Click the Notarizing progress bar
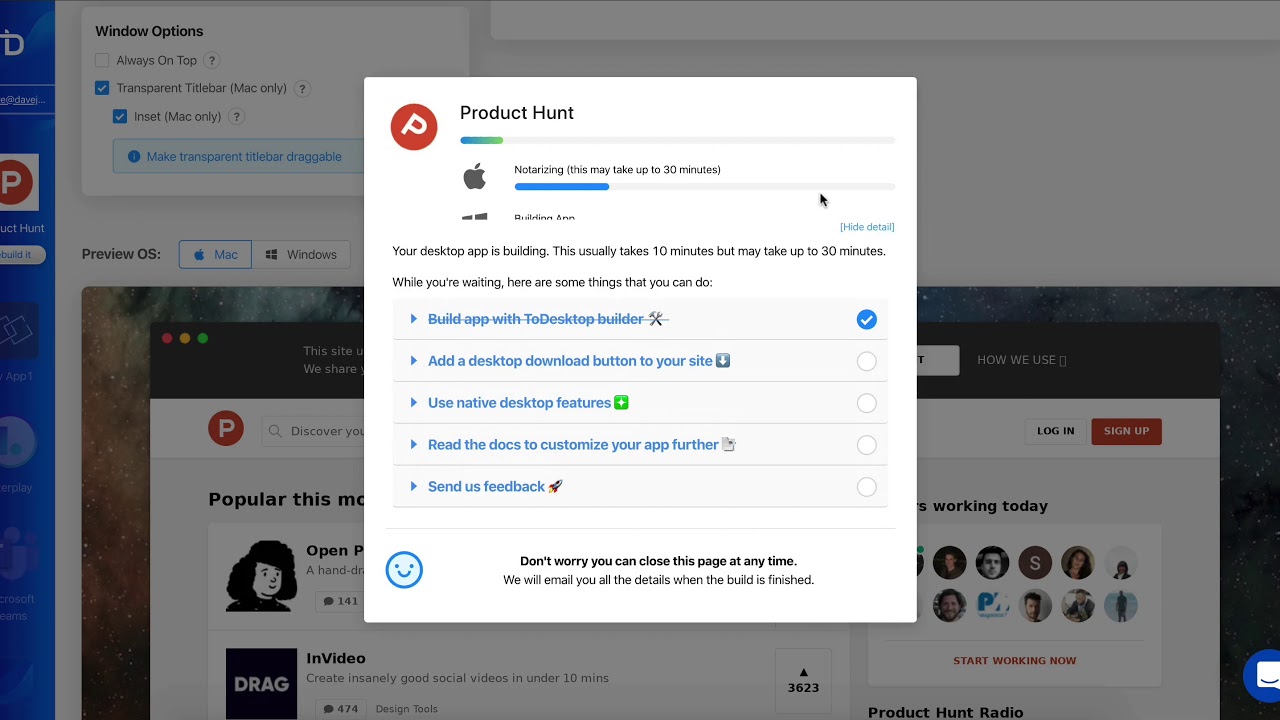The height and width of the screenshot is (720, 1280). 704,187
